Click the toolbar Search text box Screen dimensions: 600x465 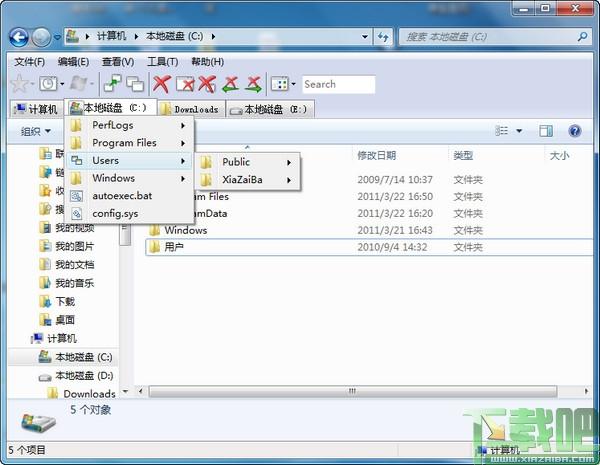pyautogui.click(x=338, y=84)
